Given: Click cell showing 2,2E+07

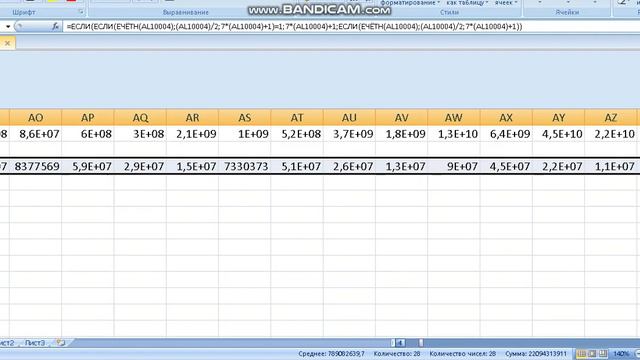Looking at the screenshot, I should 558,166.
